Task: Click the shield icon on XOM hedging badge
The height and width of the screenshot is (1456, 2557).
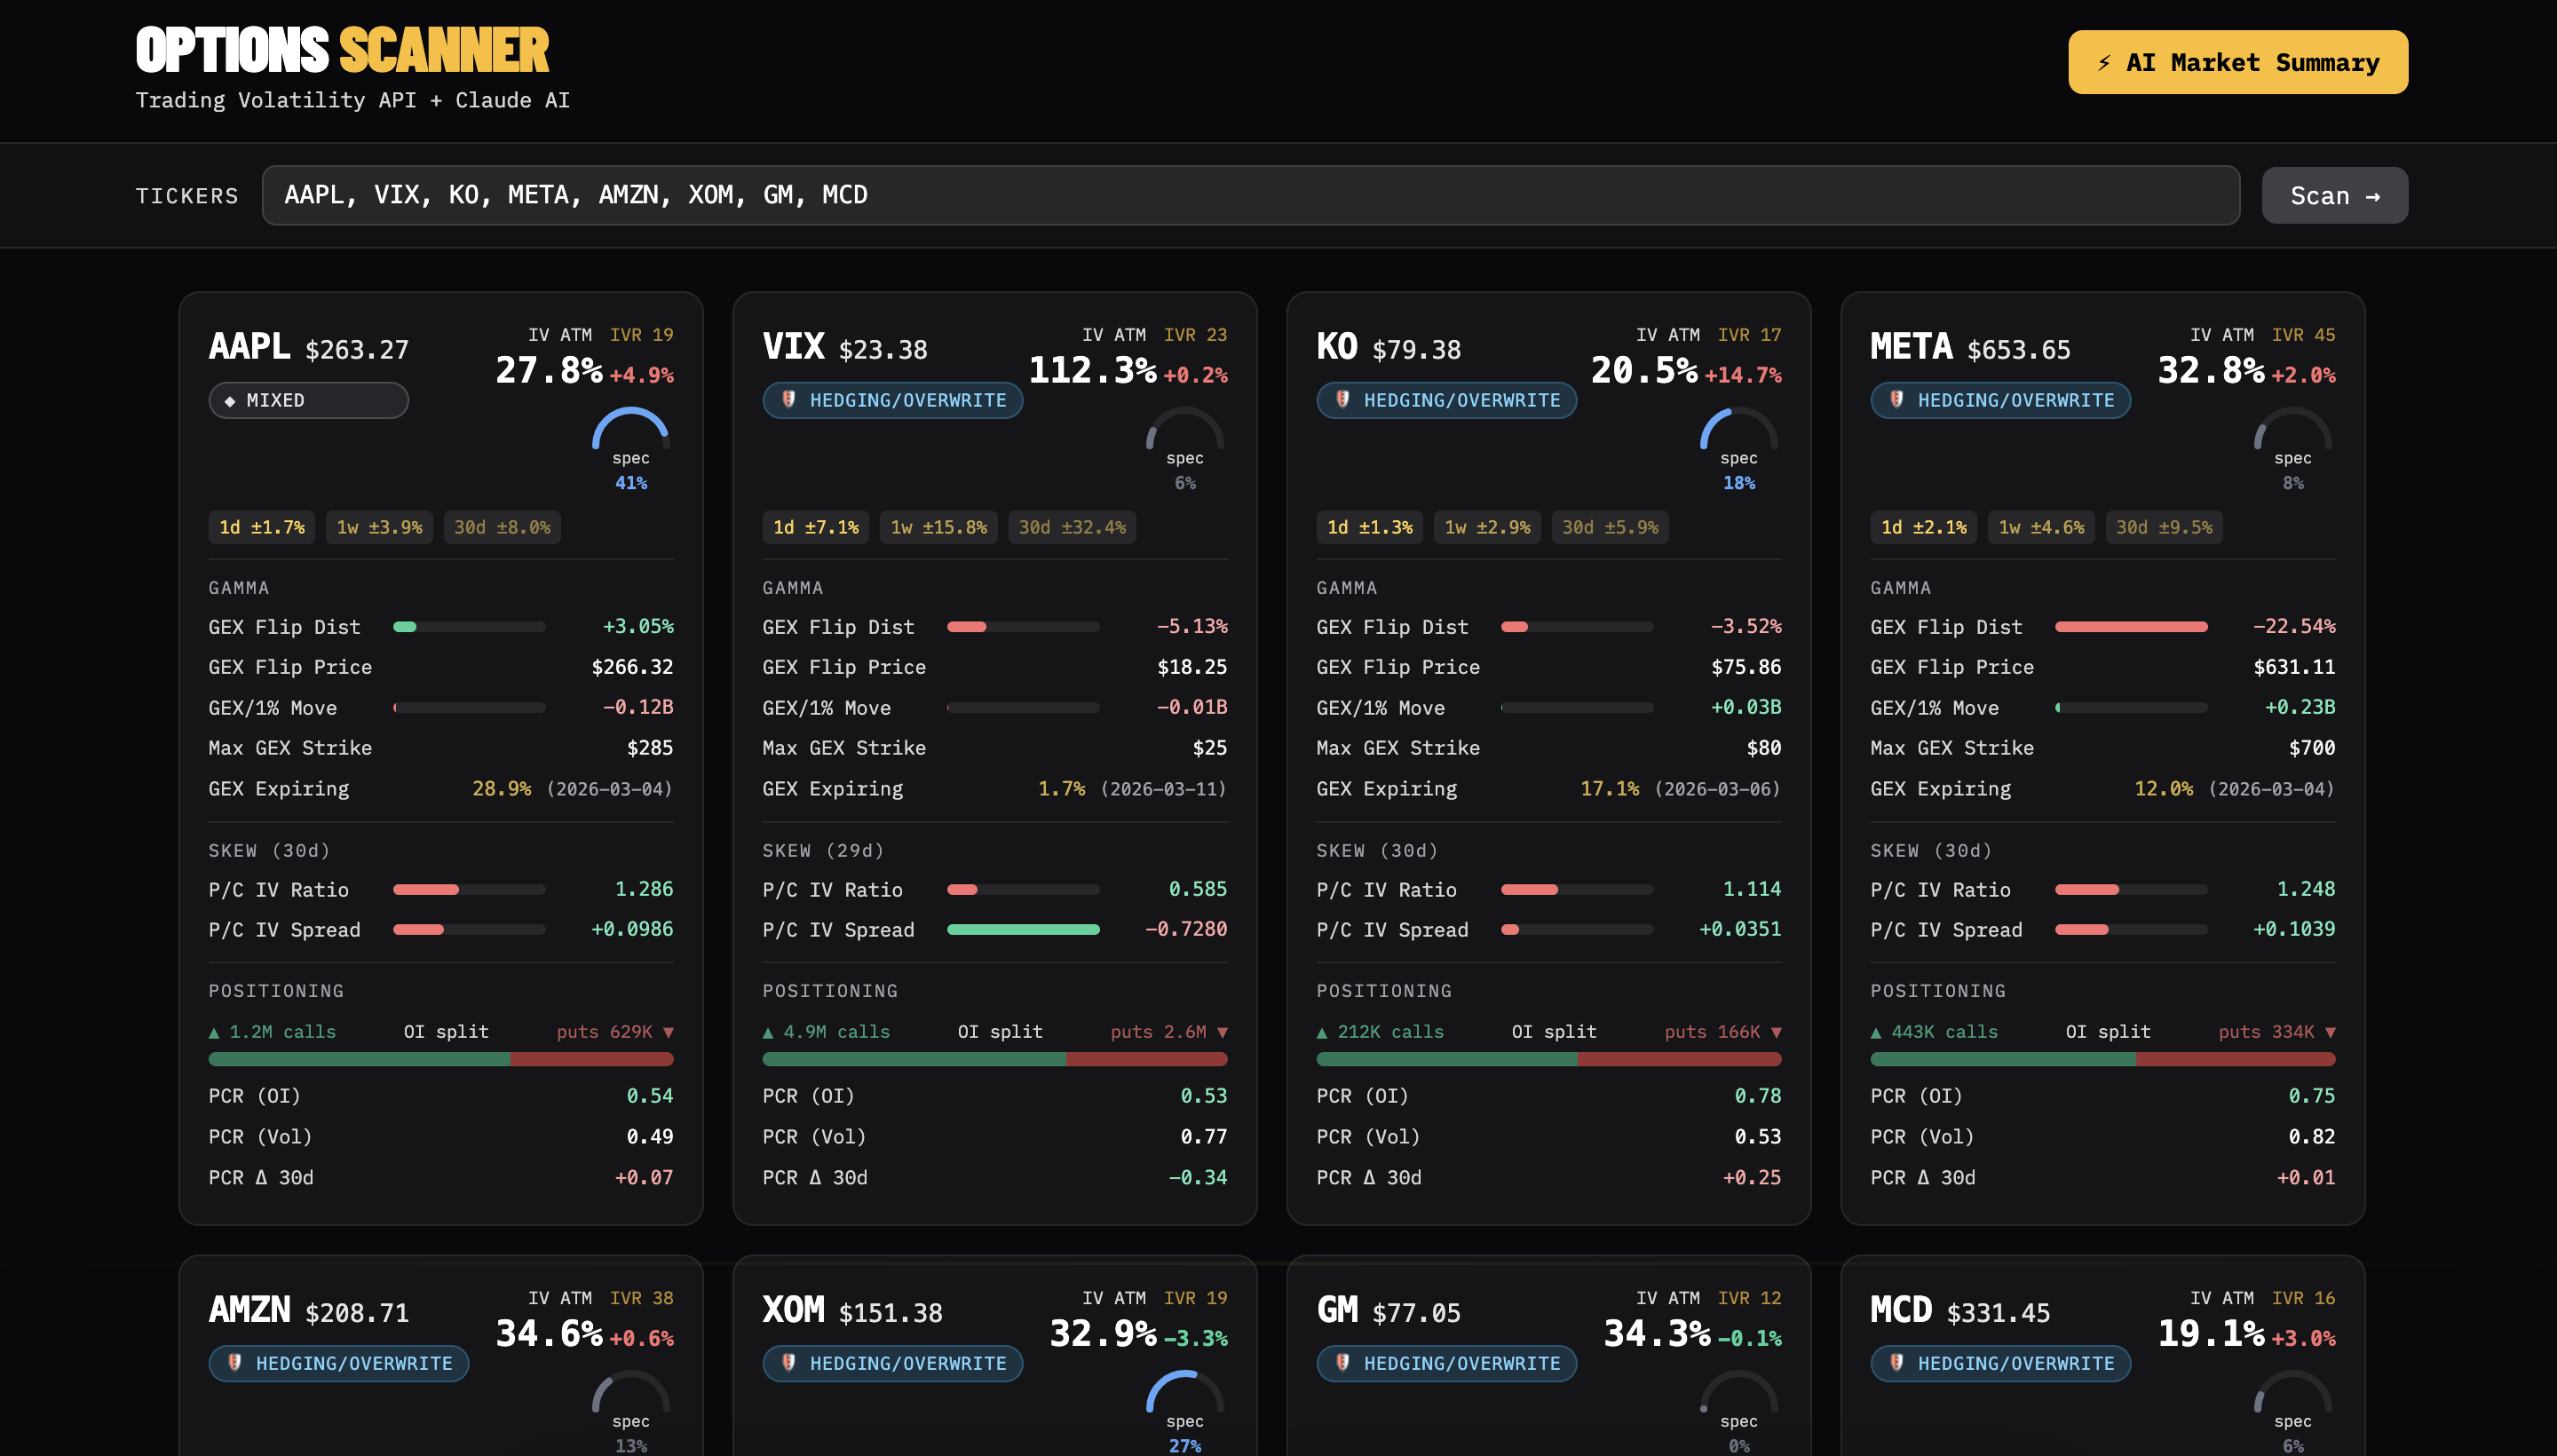Action: [x=789, y=1363]
